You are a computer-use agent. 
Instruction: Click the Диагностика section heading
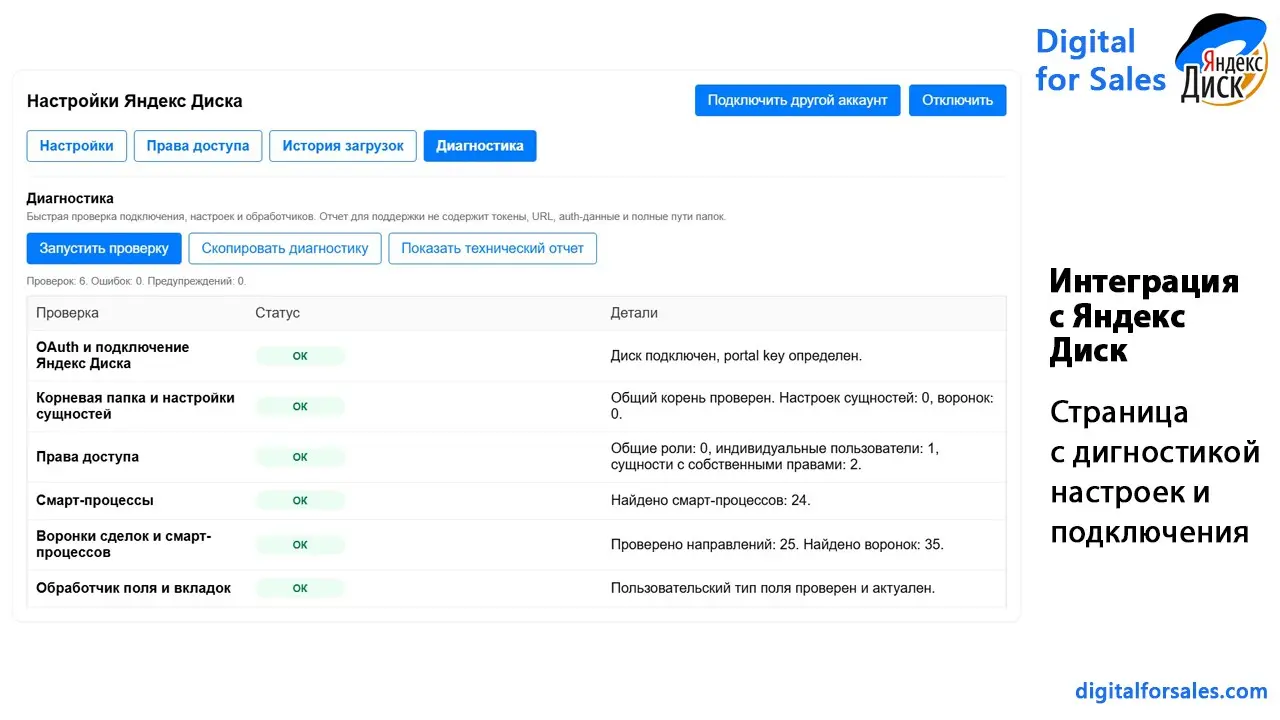click(70, 198)
